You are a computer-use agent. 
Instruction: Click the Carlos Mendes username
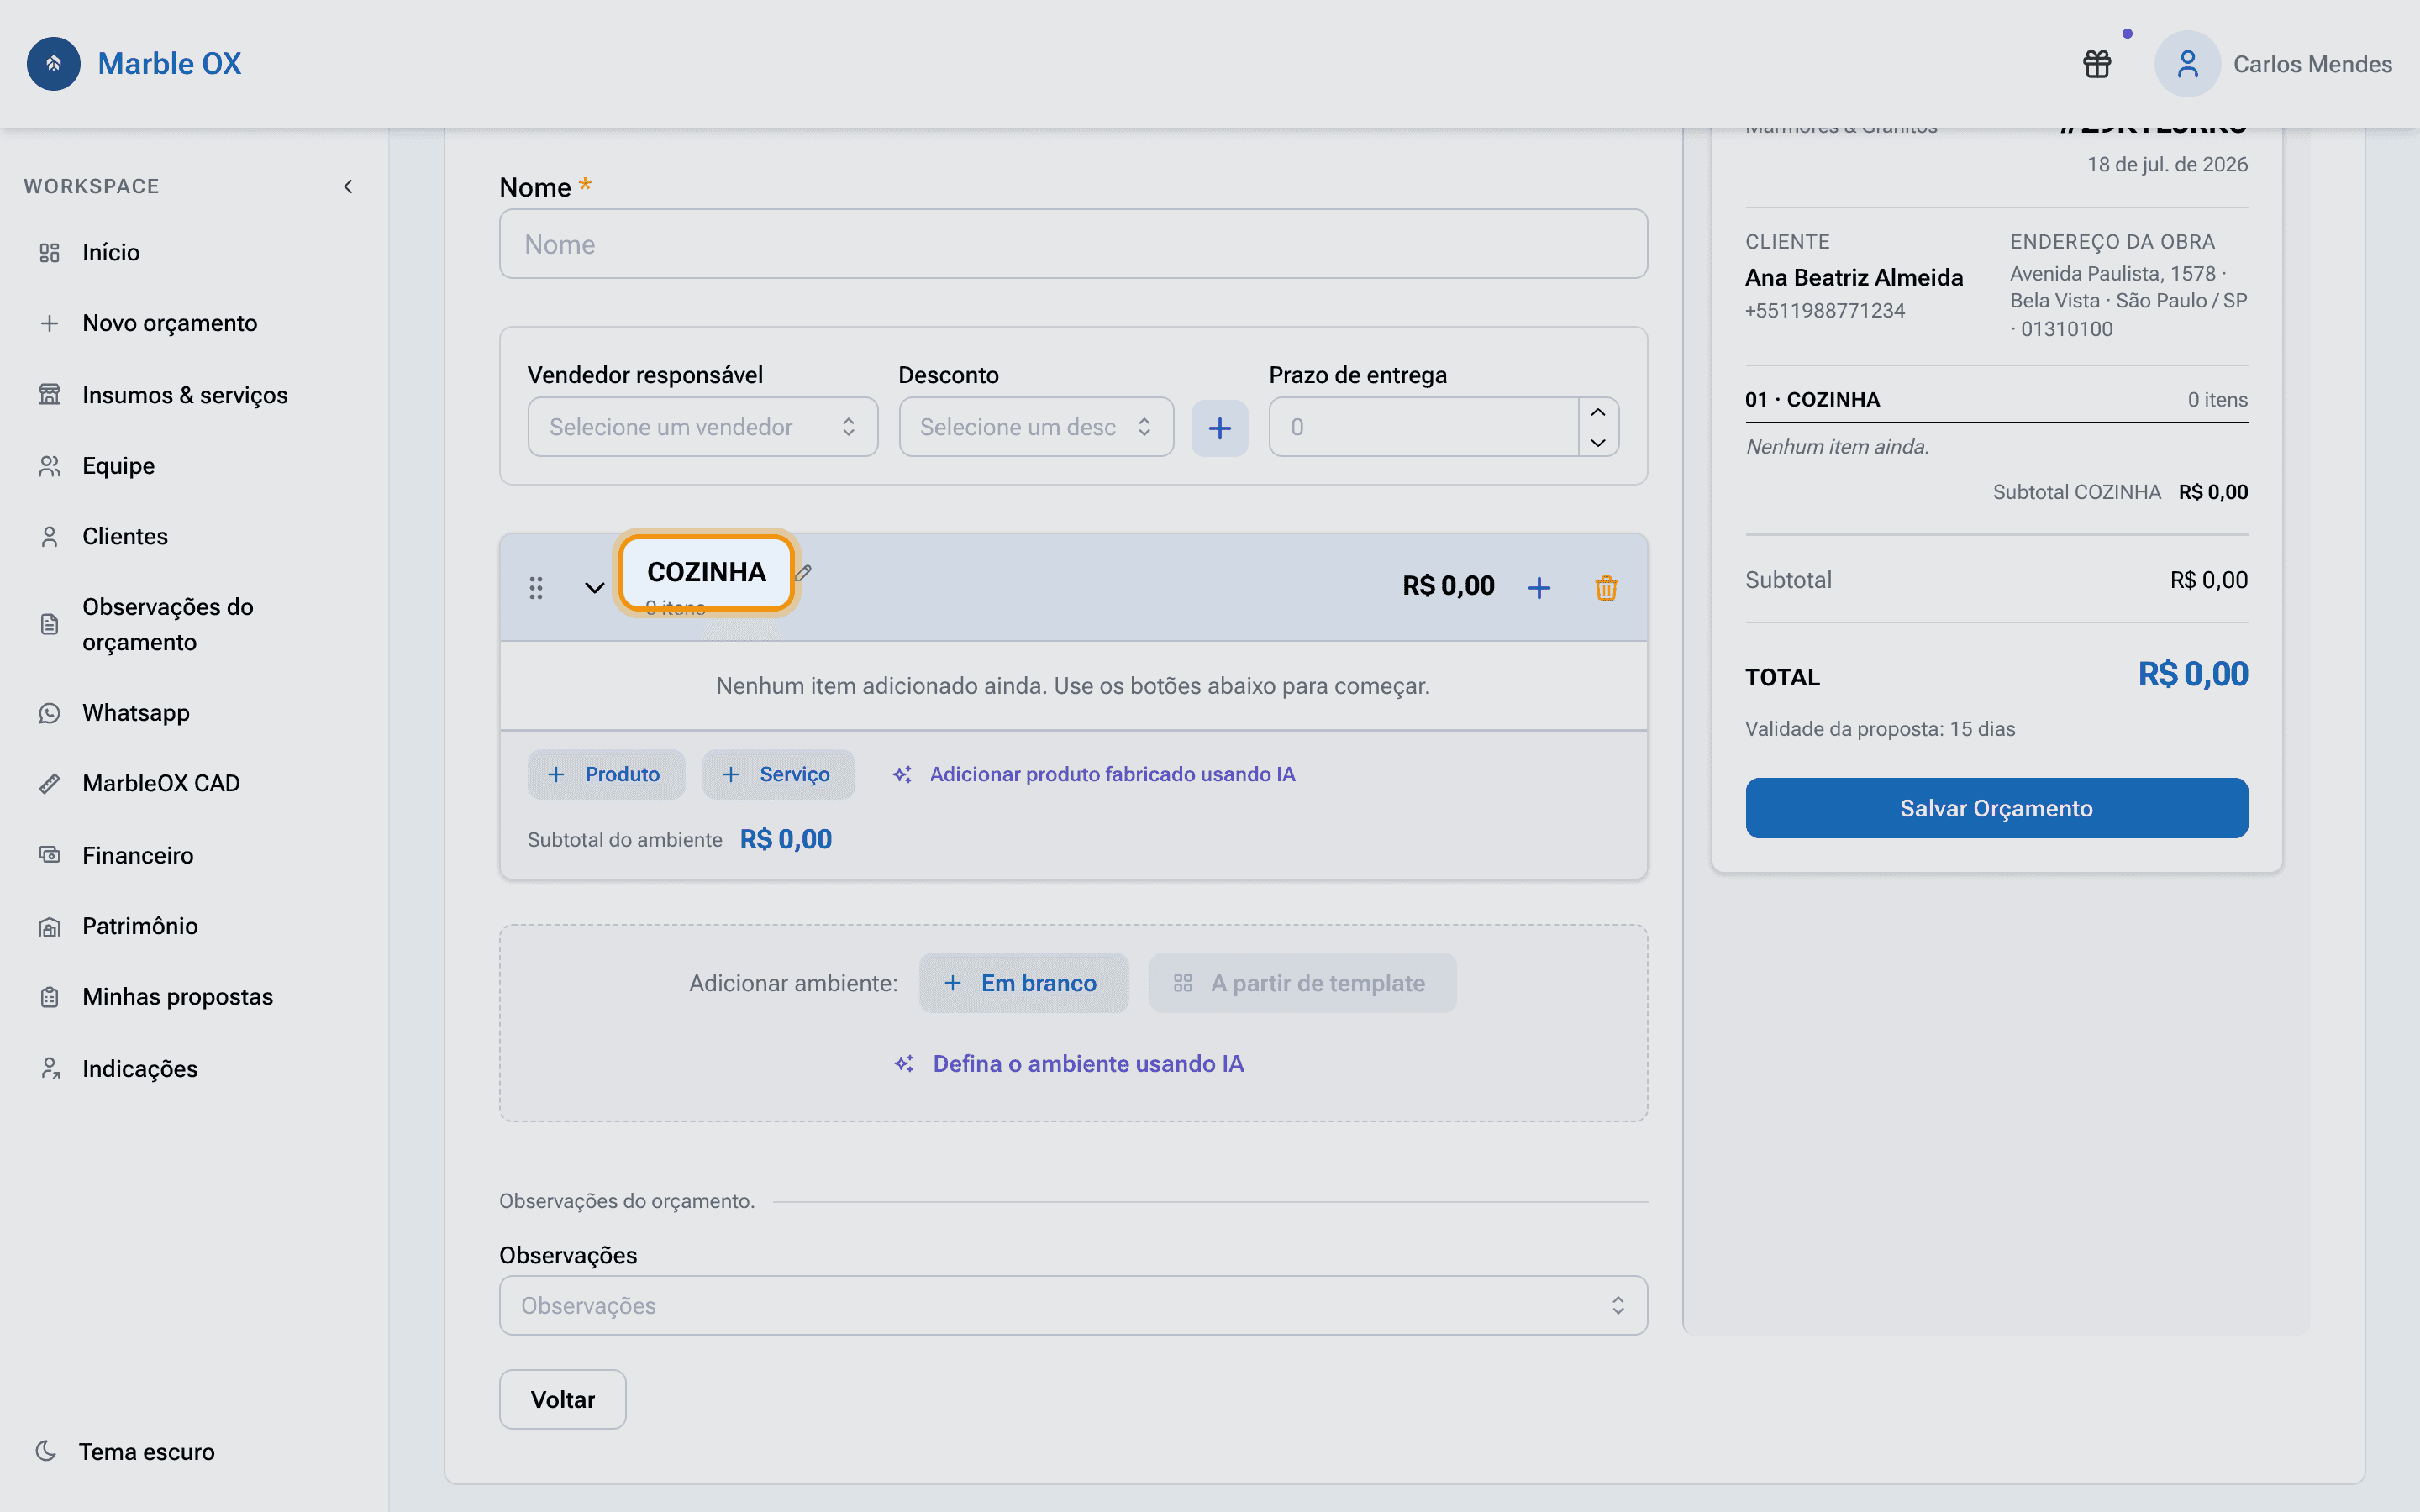(2312, 64)
